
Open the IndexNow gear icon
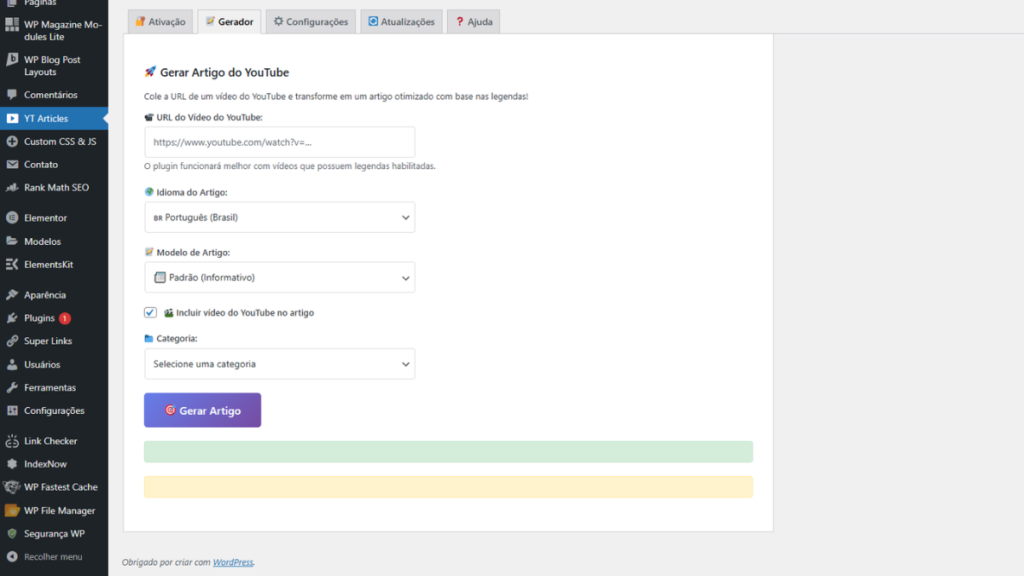click(12, 464)
